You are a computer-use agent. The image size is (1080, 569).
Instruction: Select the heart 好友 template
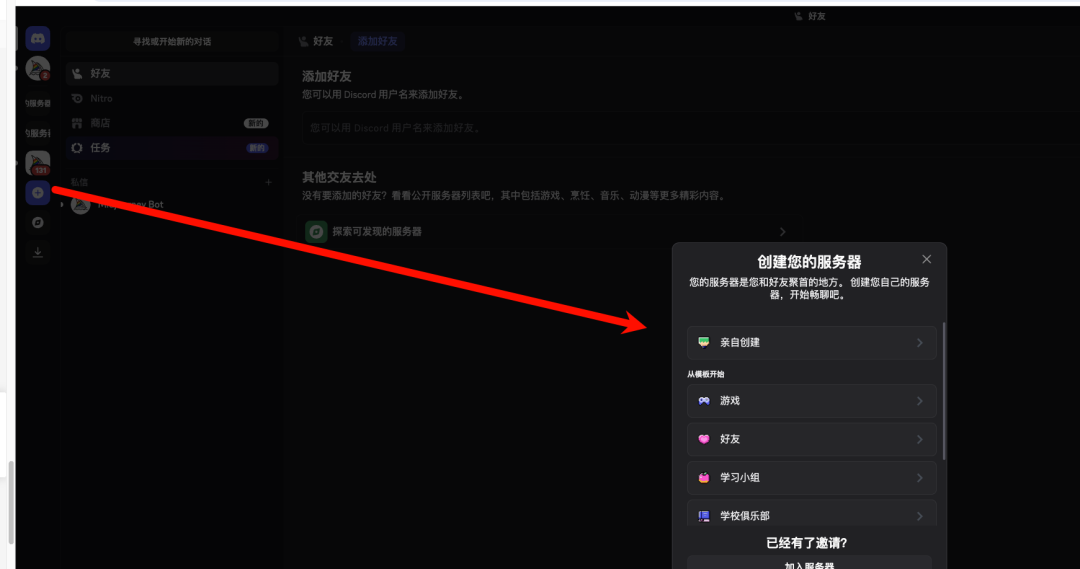pyautogui.click(x=811, y=439)
